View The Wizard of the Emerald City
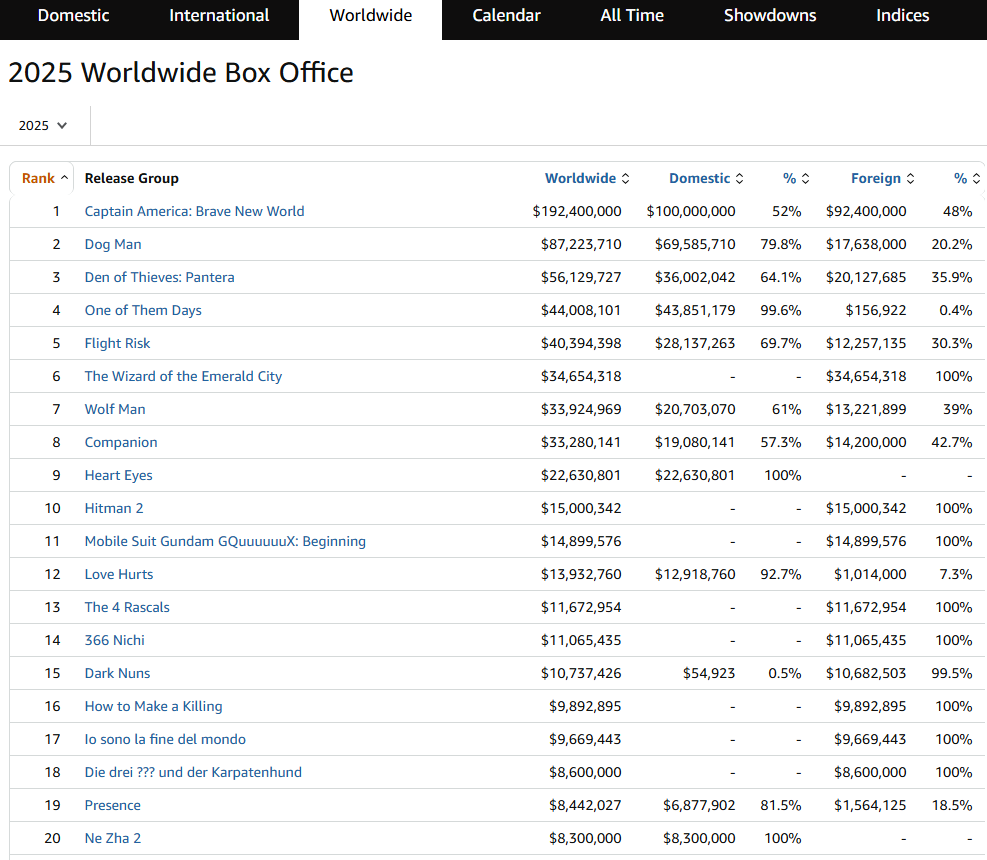 (183, 376)
